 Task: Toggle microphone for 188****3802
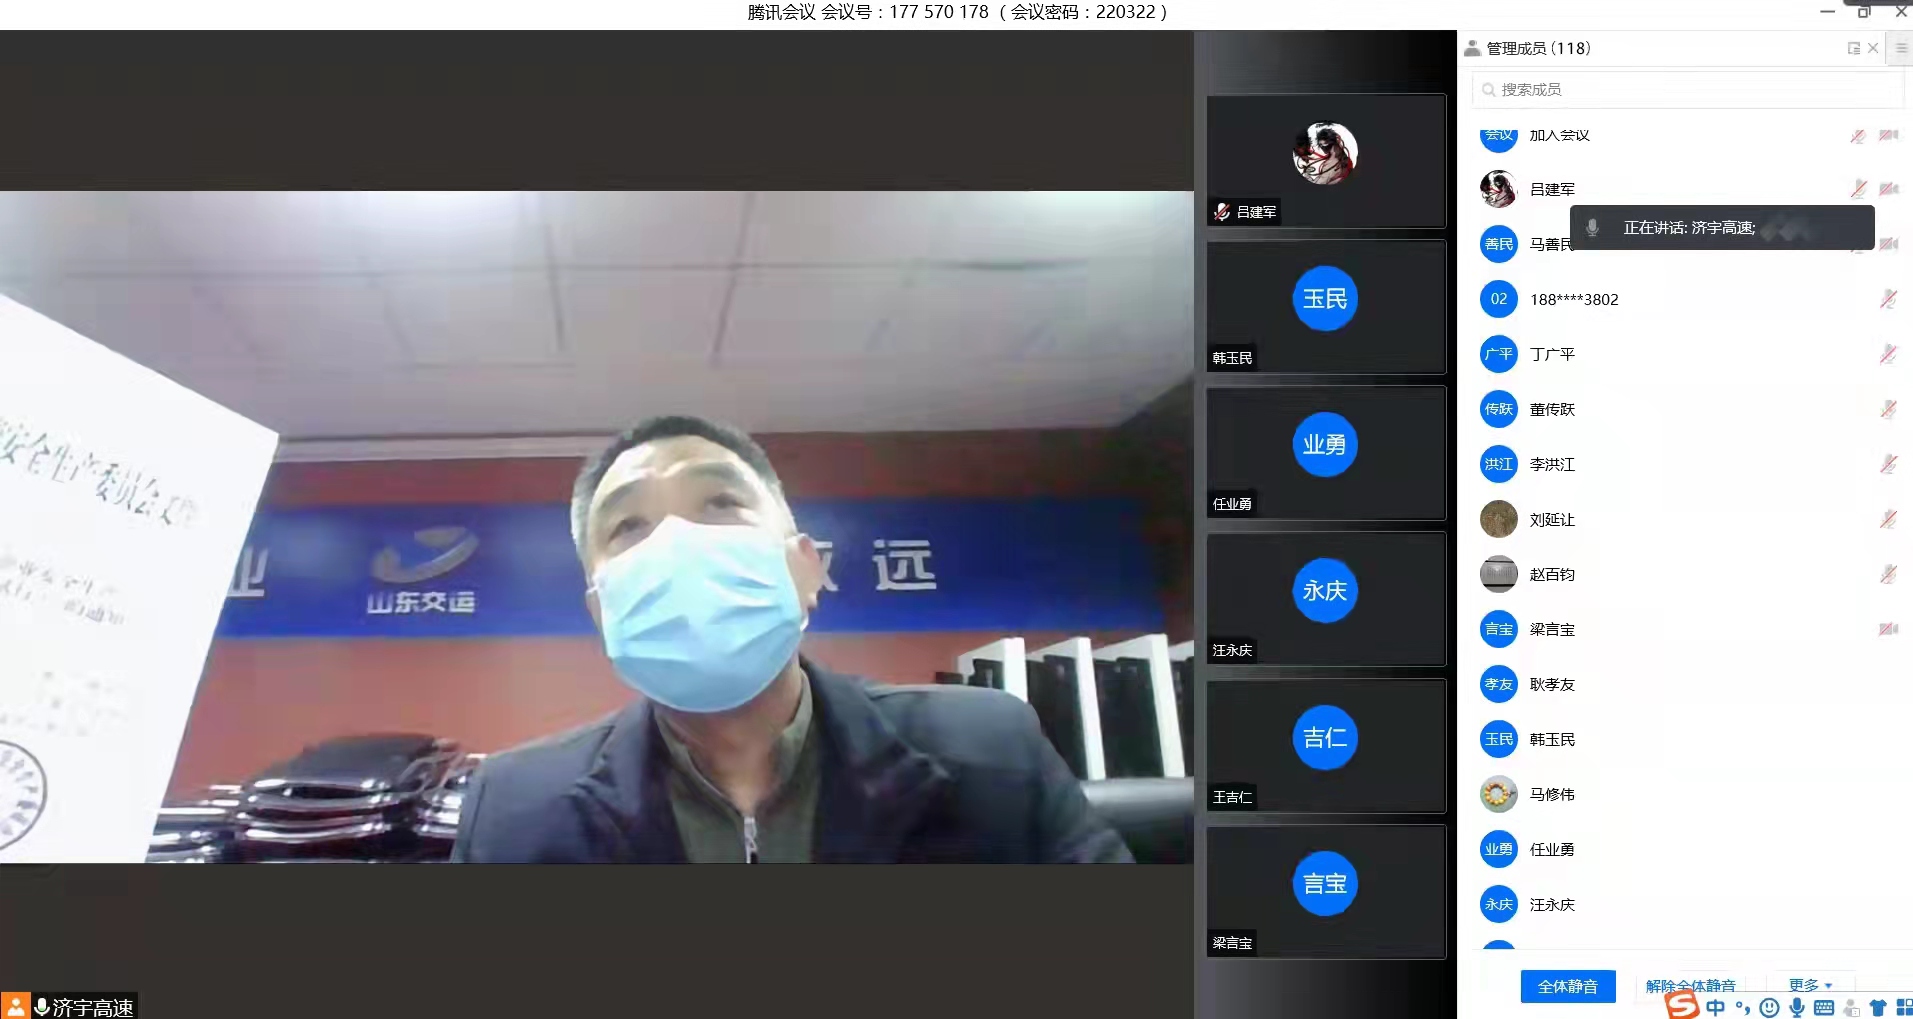(x=1888, y=299)
